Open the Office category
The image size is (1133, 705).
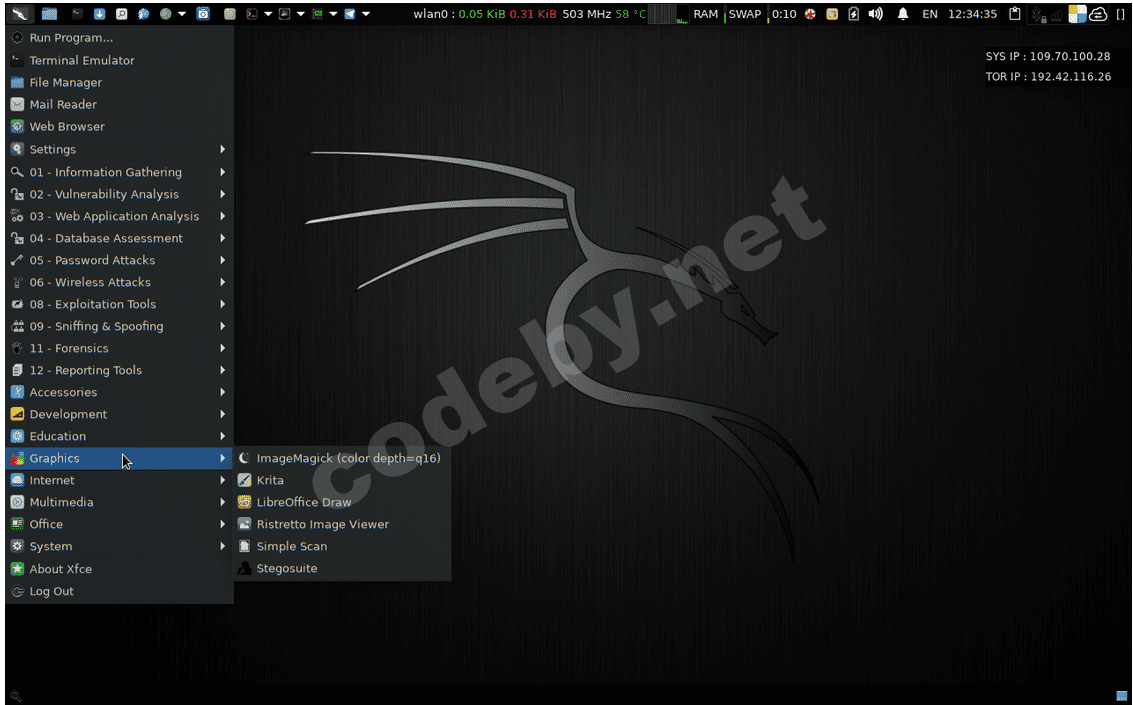point(119,524)
